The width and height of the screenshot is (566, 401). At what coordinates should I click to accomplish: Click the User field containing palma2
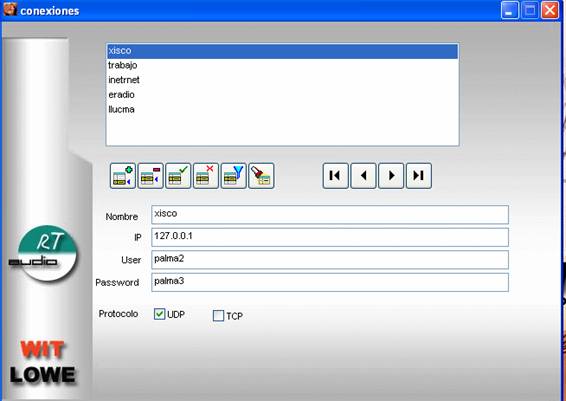tap(330, 260)
